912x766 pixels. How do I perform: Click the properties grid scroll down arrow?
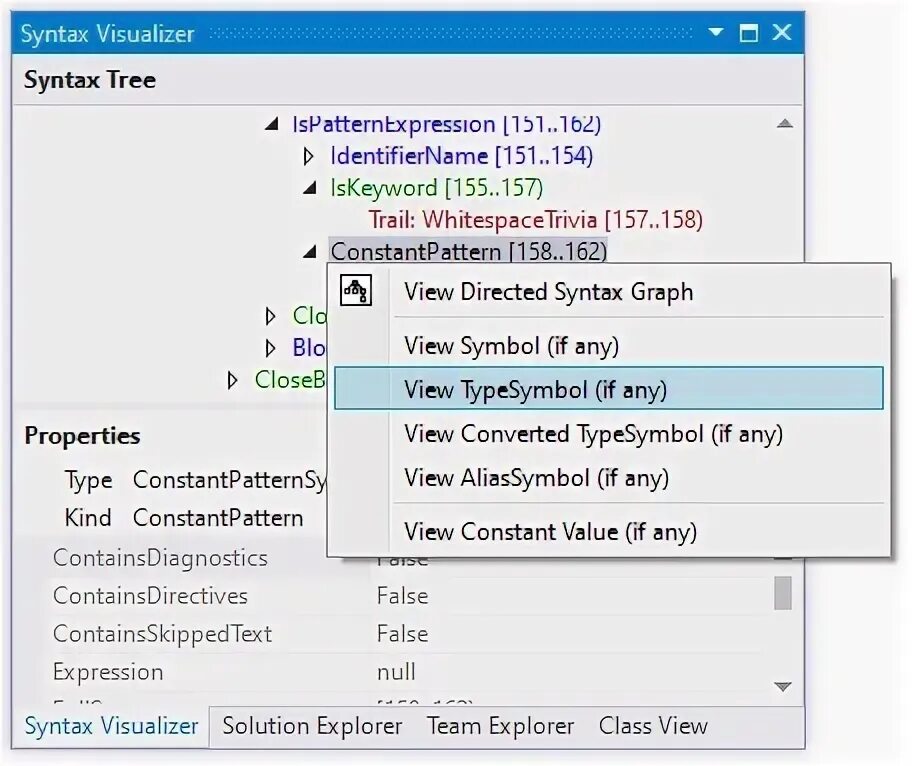[783, 687]
